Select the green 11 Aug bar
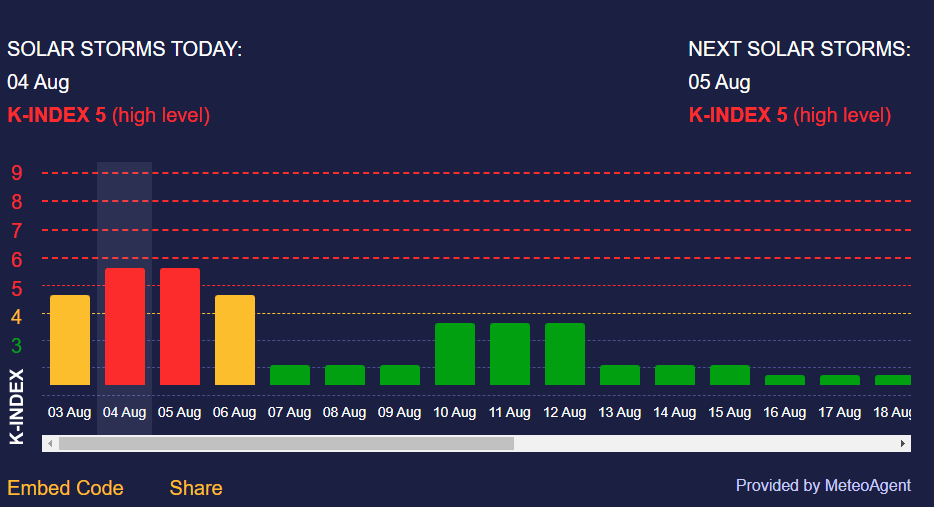Screen dimensions: 934x507 click(x=510, y=354)
